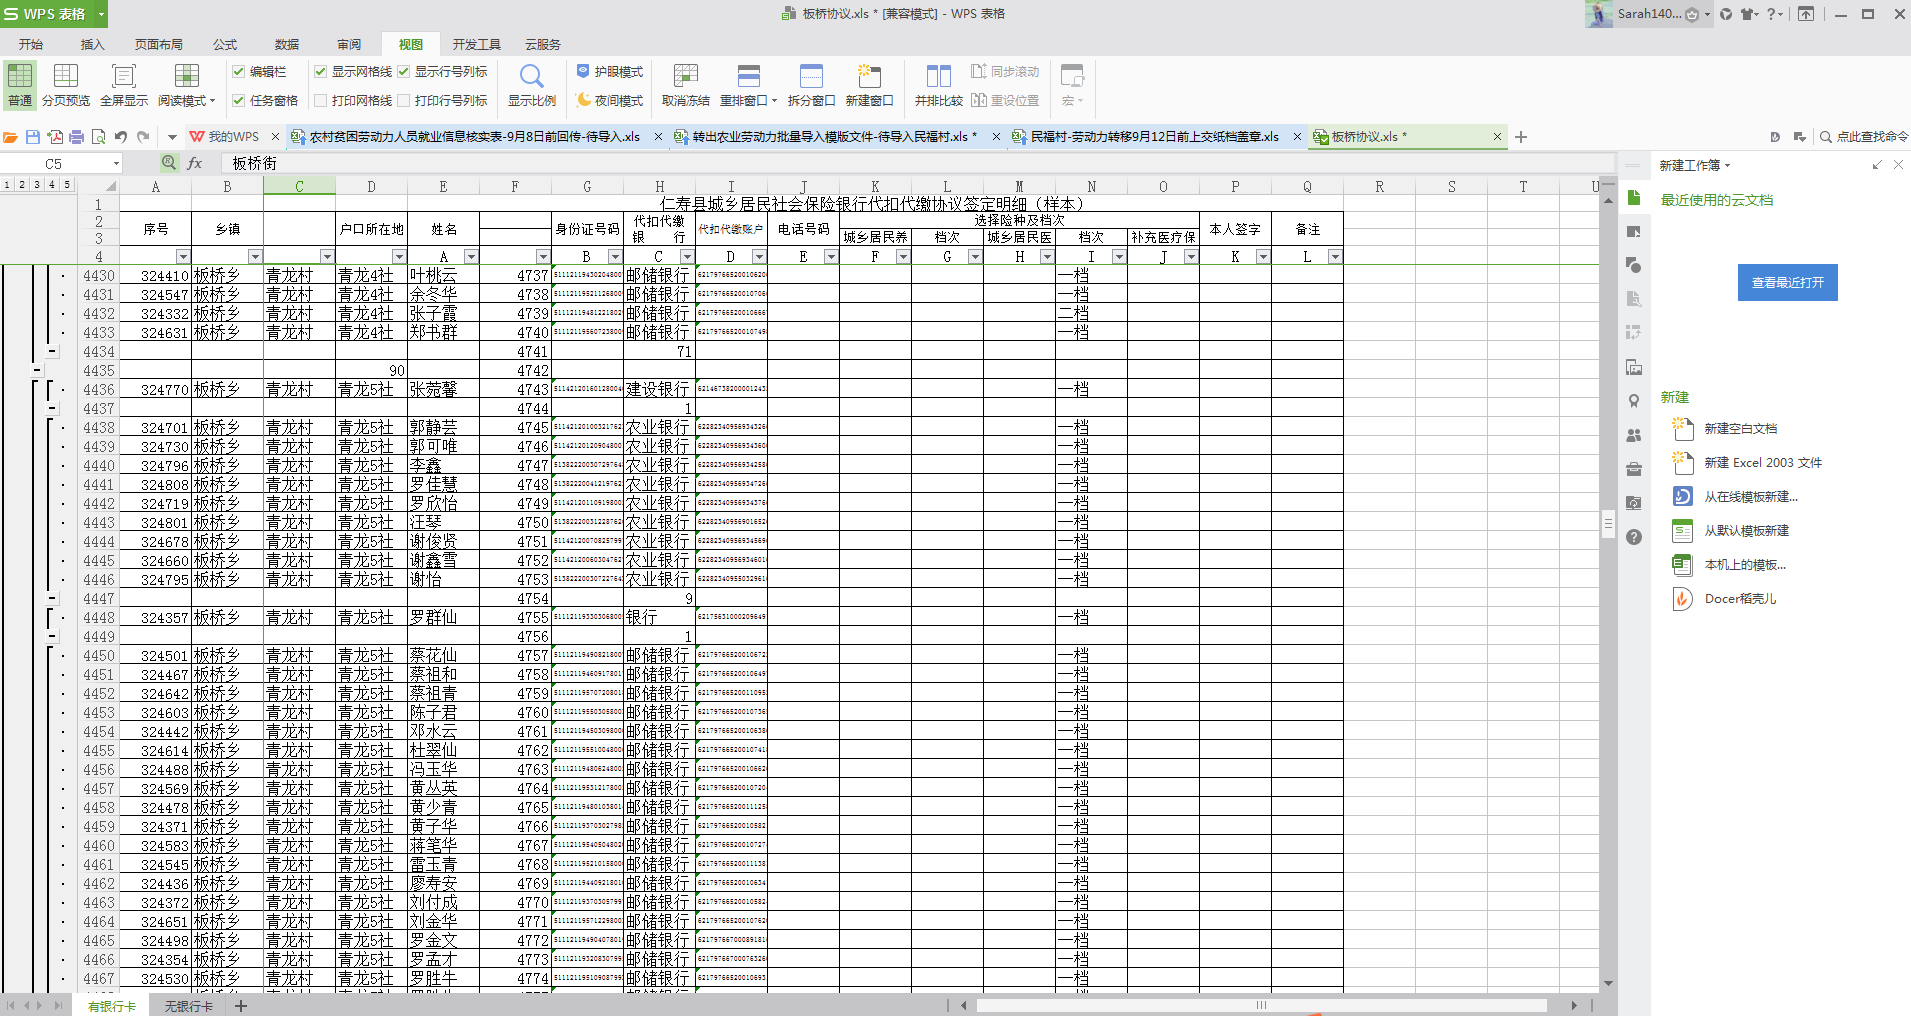Select the shapes icon in side panel strip
Viewport: 1911px width, 1016px height.
click(1634, 265)
